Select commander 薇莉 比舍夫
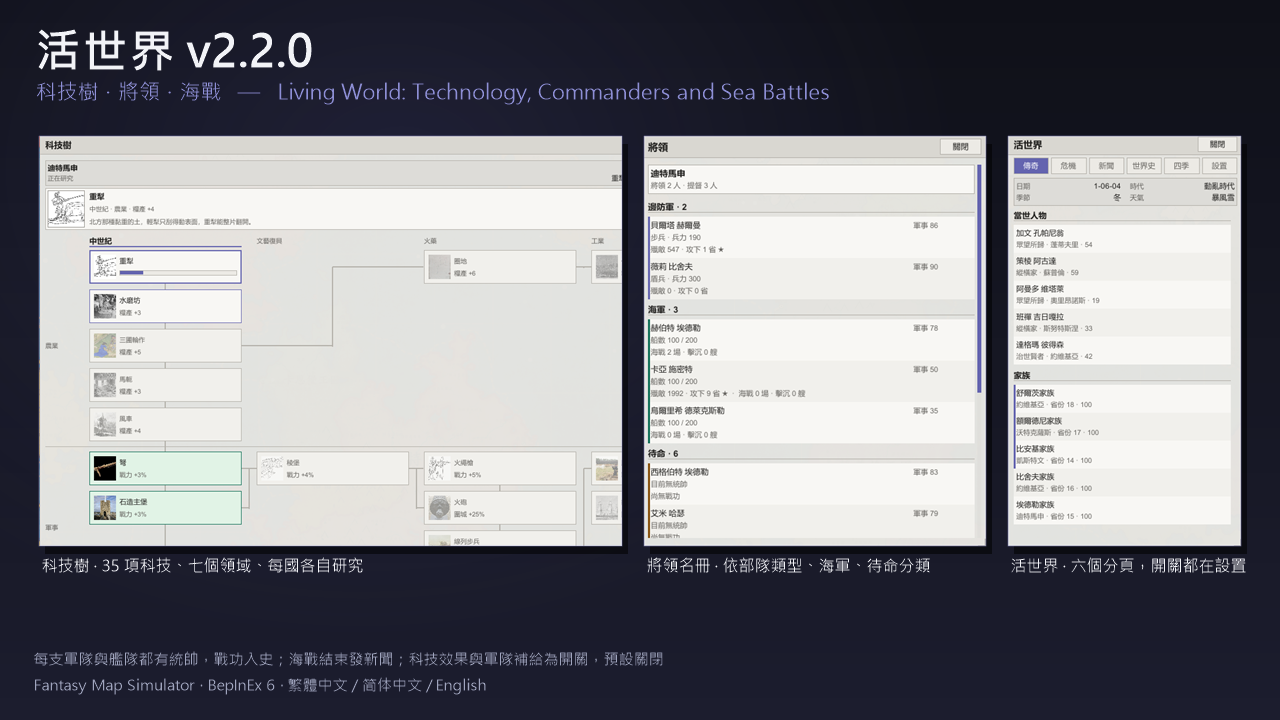This screenshot has width=1280, height=720. coord(811,279)
